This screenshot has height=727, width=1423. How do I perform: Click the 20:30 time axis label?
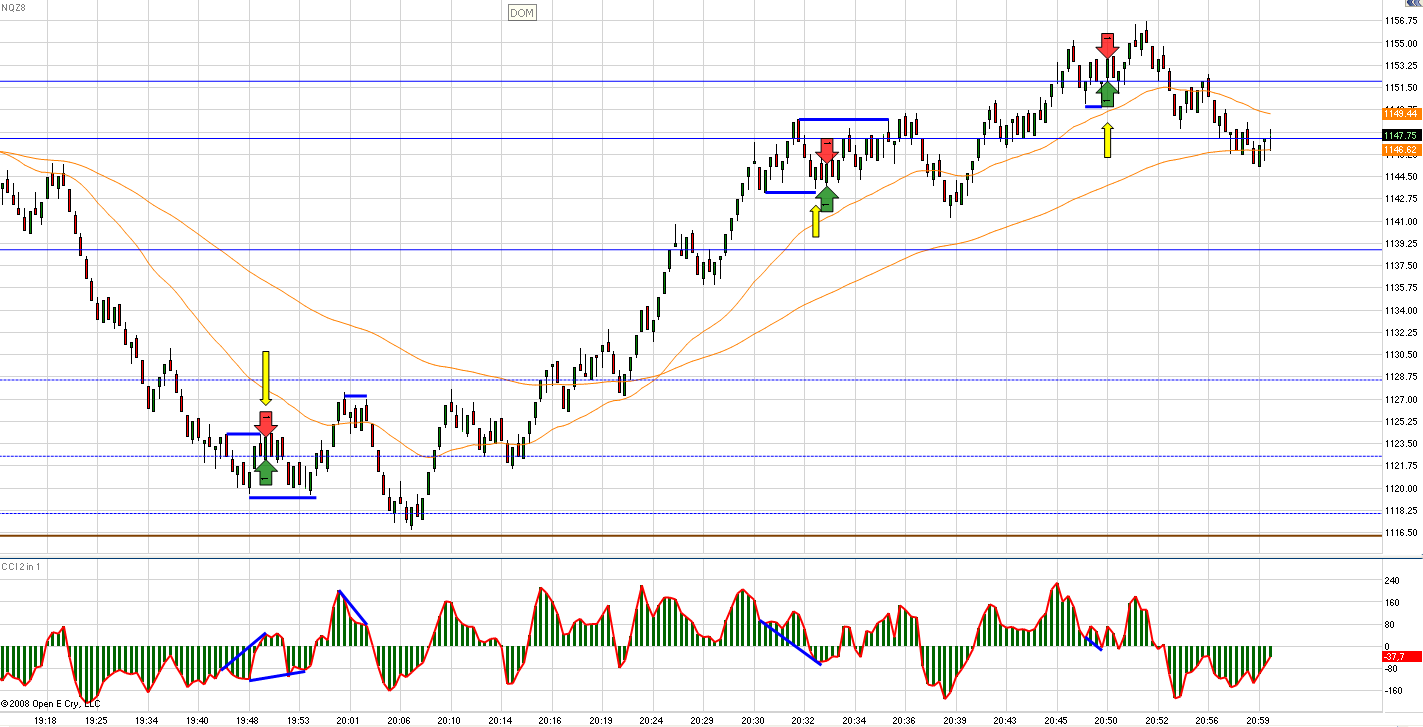pos(753,720)
